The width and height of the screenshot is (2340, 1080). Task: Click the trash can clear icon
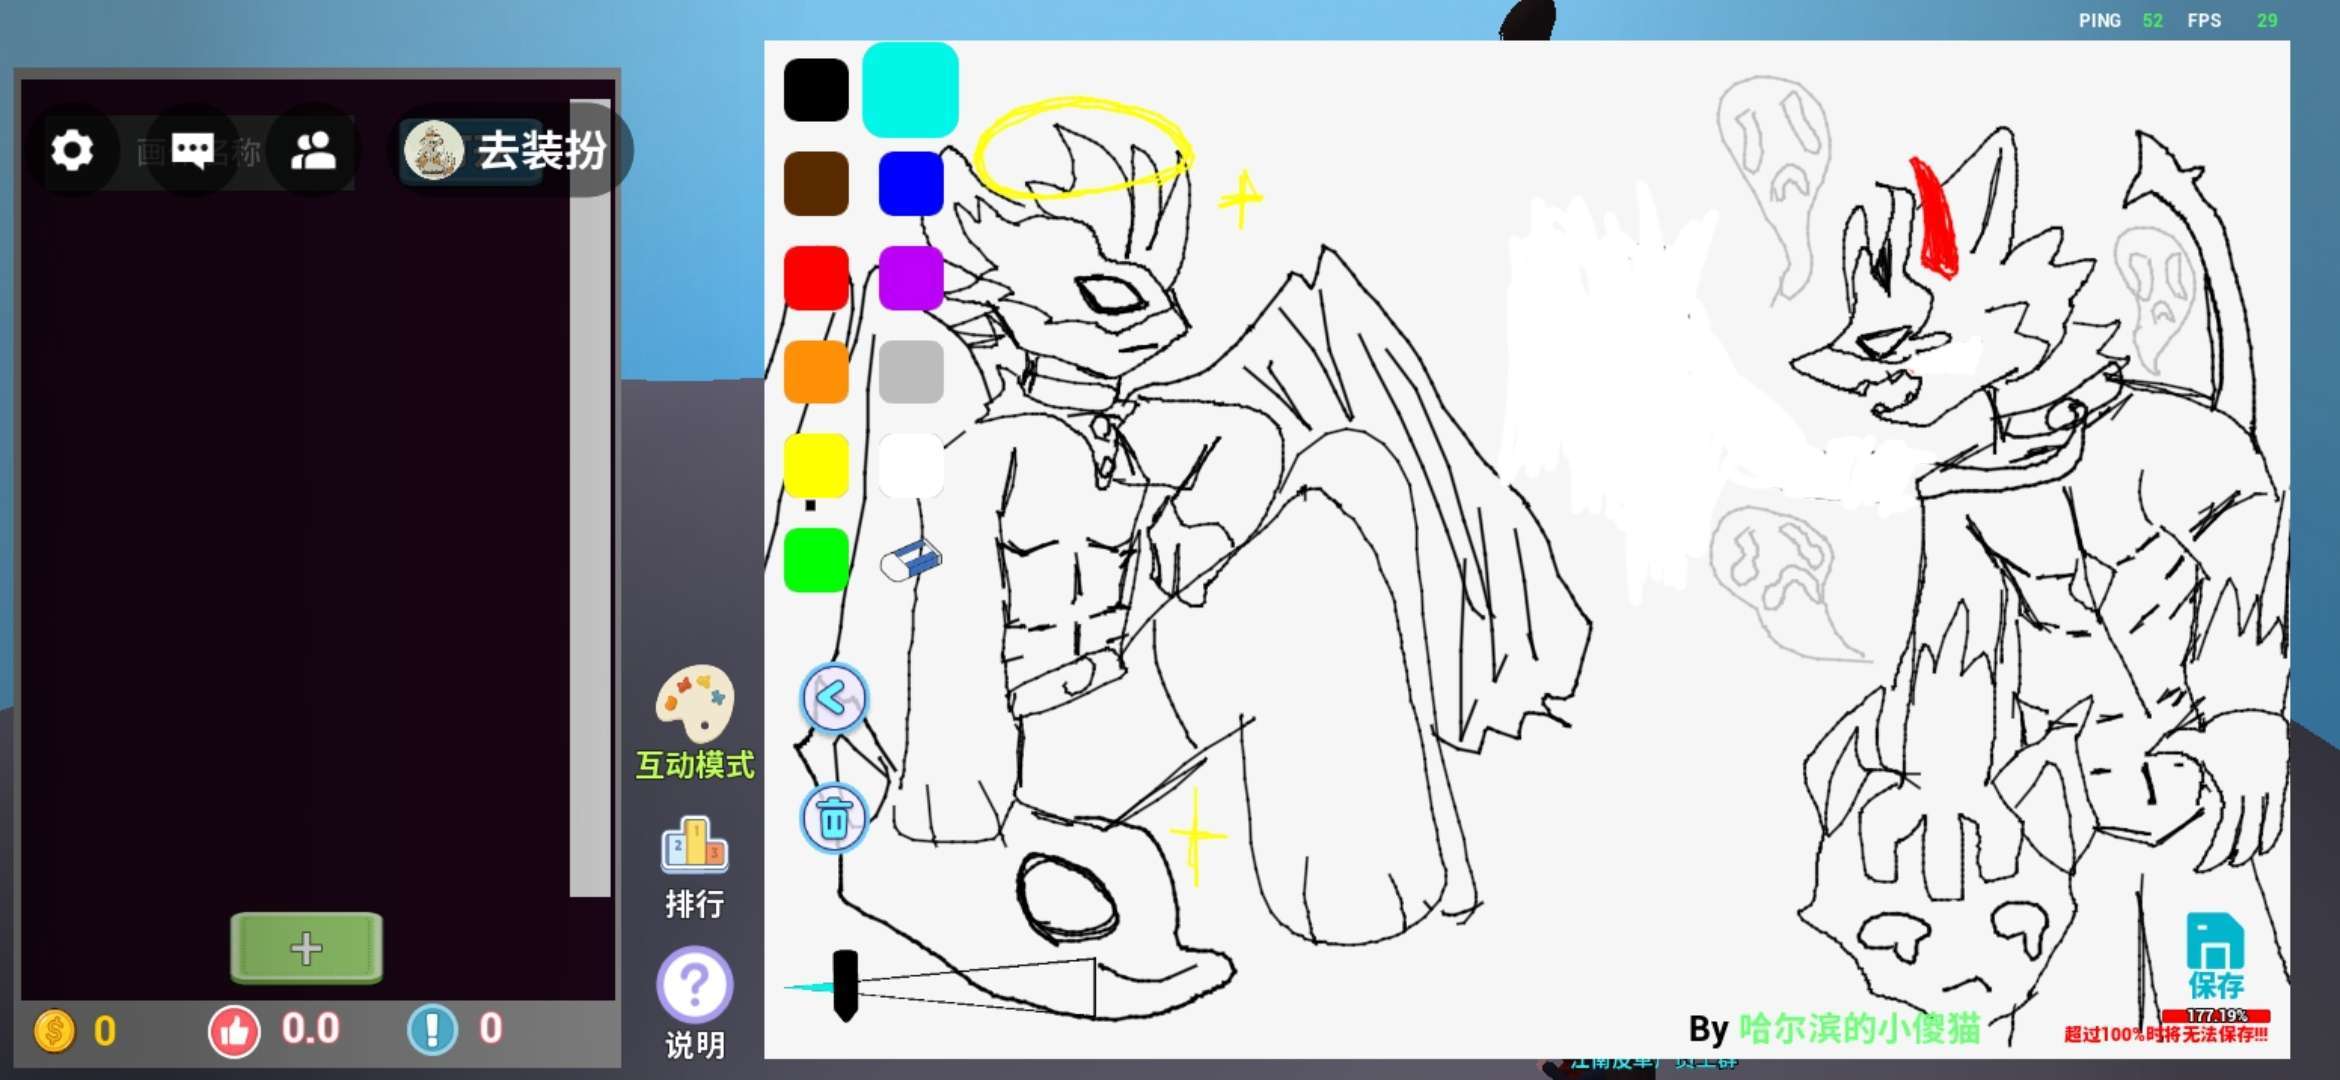(834, 818)
